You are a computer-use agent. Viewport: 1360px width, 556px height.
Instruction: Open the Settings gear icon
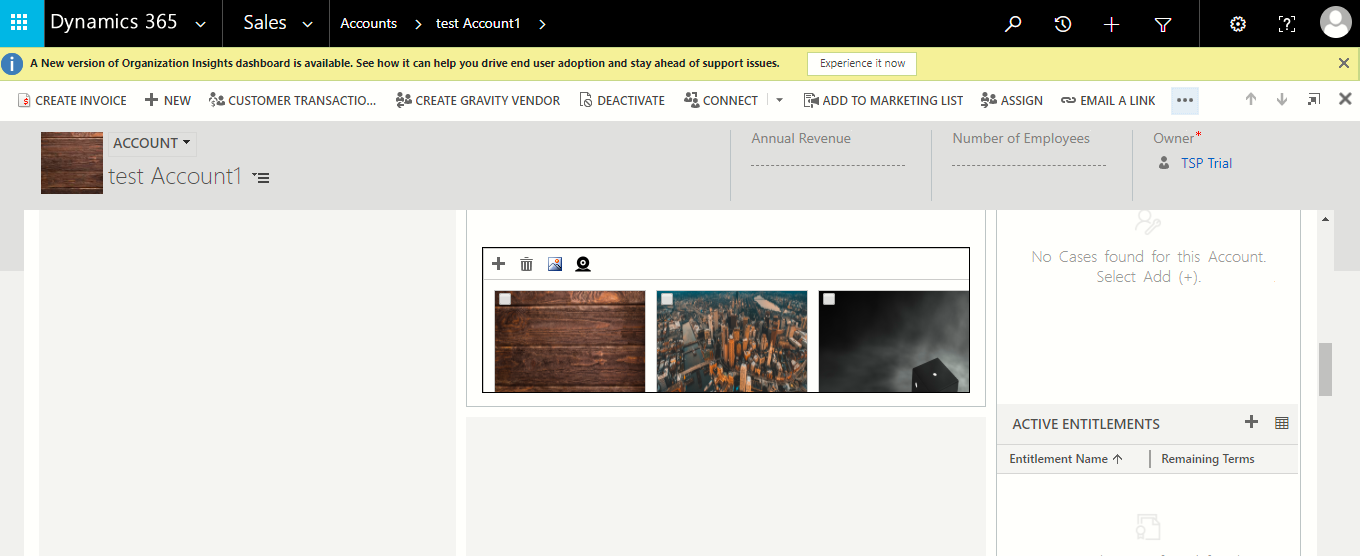click(x=1237, y=24)
